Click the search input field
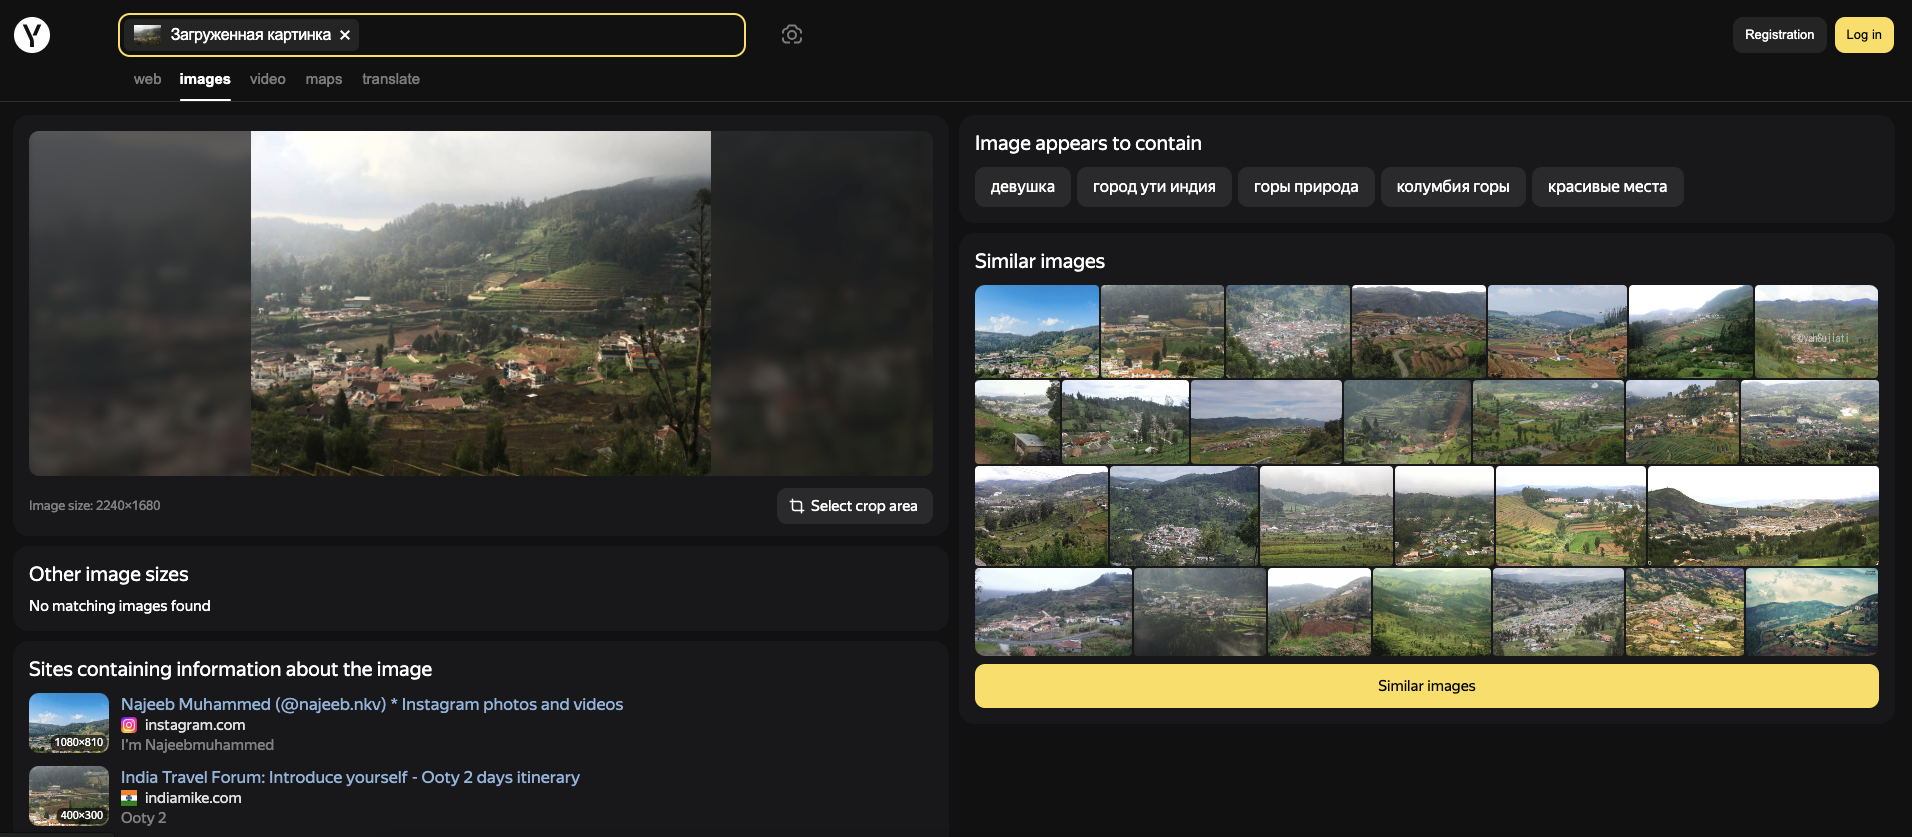This screenshot has width=1912, height=837. [x=550, y=35]
